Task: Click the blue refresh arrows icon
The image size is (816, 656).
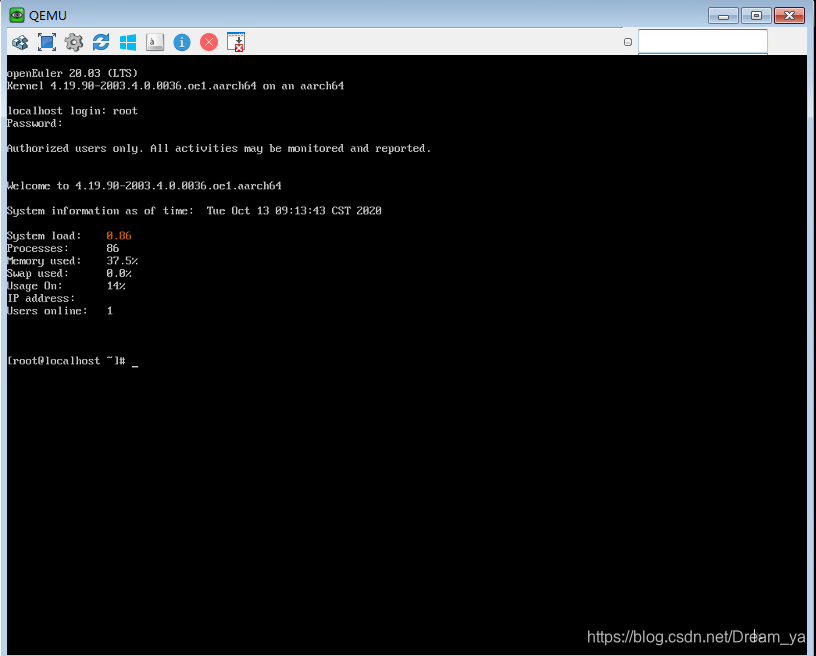Action: point(101,42)
